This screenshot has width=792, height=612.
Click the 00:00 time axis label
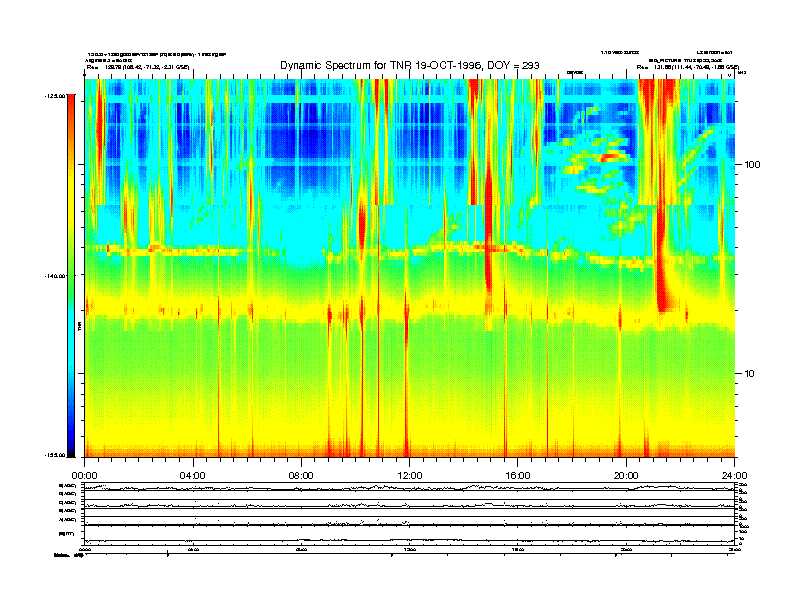click(84, 476)
